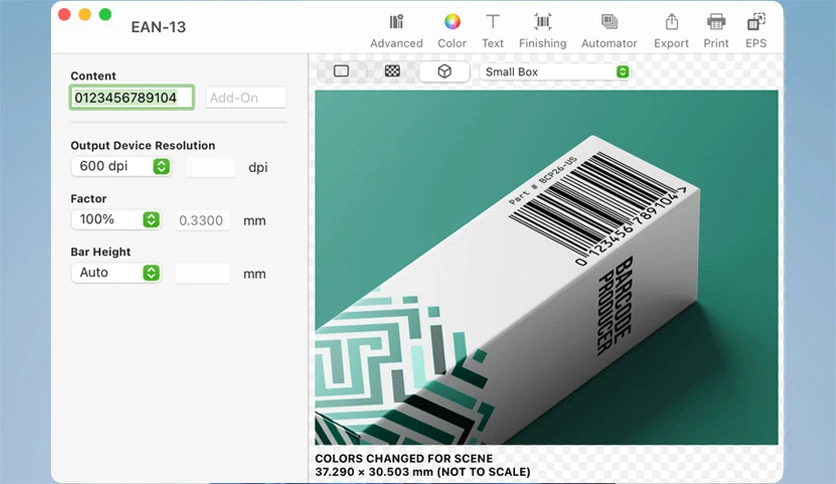Click the EAN-13 window title
This screenshot has height=484, width=836.
click(x=158, y=27)
